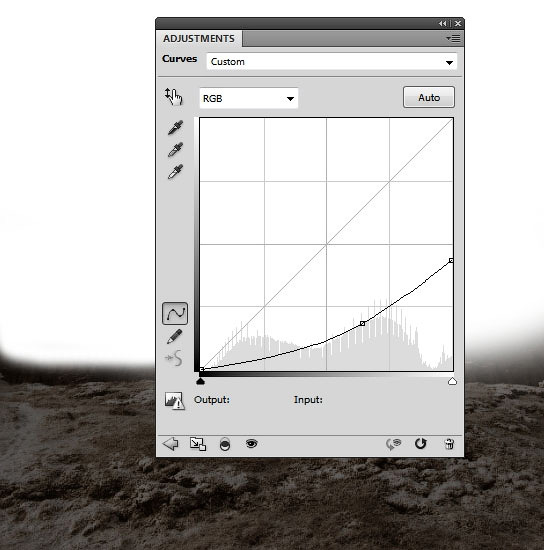The width and height of the screenshot is (544, 550).
Task: Open the Curves preset Custom dropdown
Action: [332, 62]
